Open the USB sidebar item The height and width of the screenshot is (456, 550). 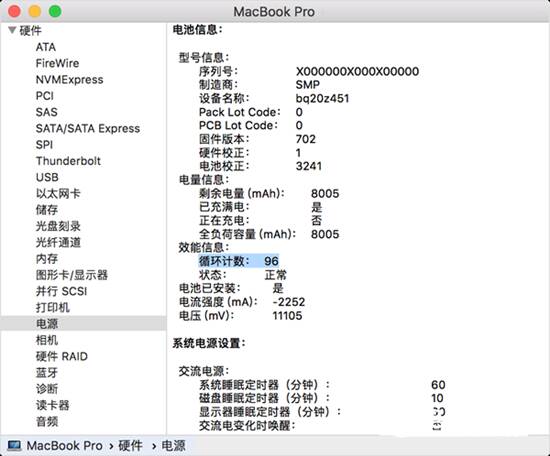pyautogui.click(x=47, y=177)
